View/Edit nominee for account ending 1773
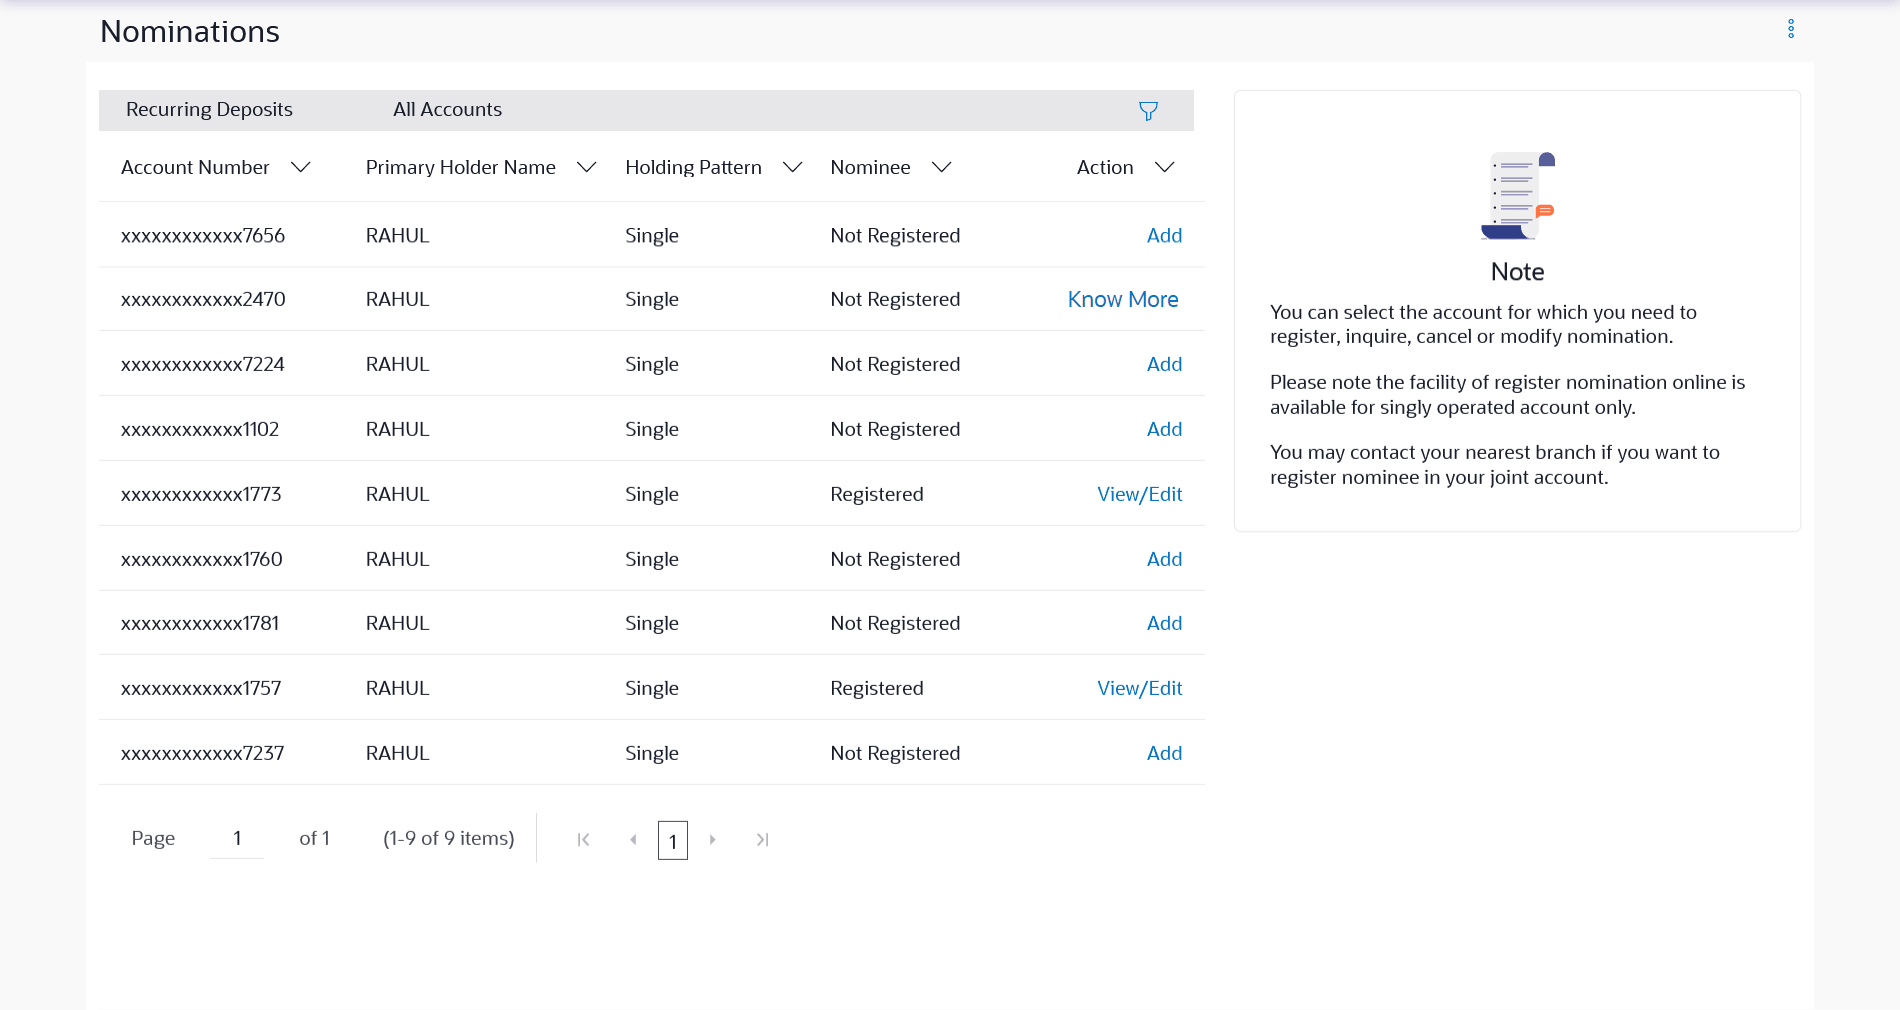This screenshot has height=1010, width=1900. [1139, 494]
